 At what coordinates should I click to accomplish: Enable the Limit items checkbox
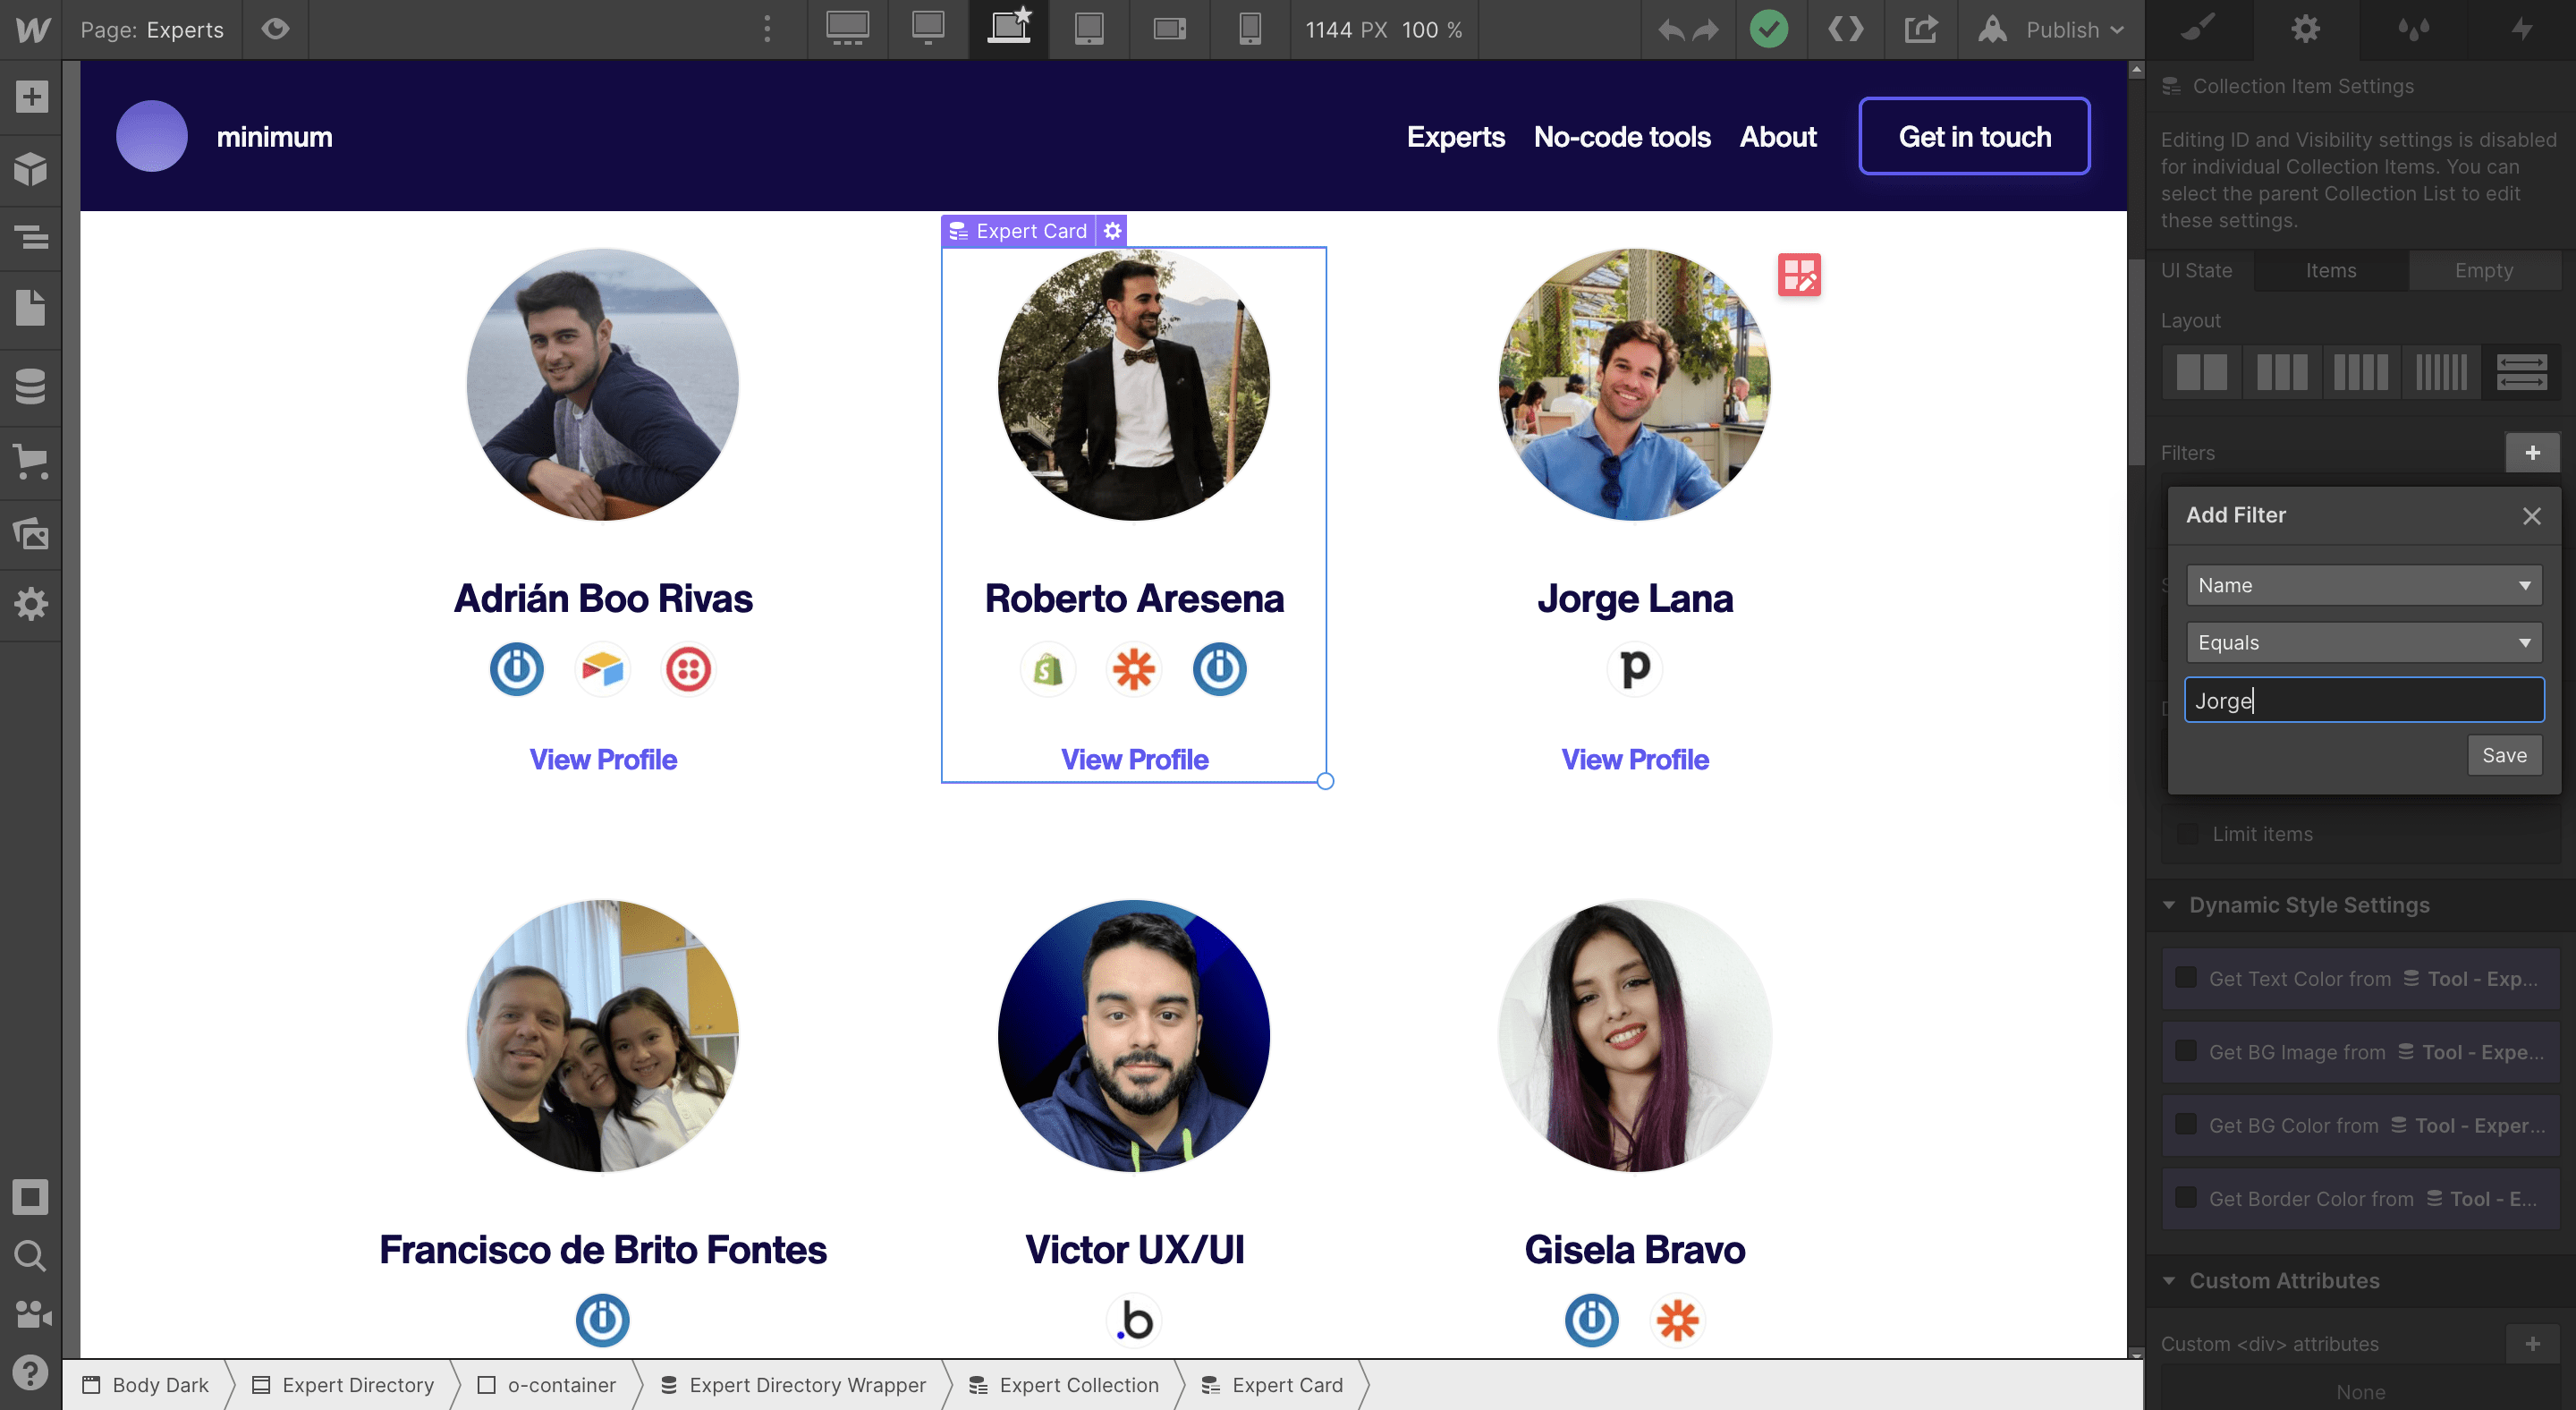pyautogui.click(x=2188, y=834)
